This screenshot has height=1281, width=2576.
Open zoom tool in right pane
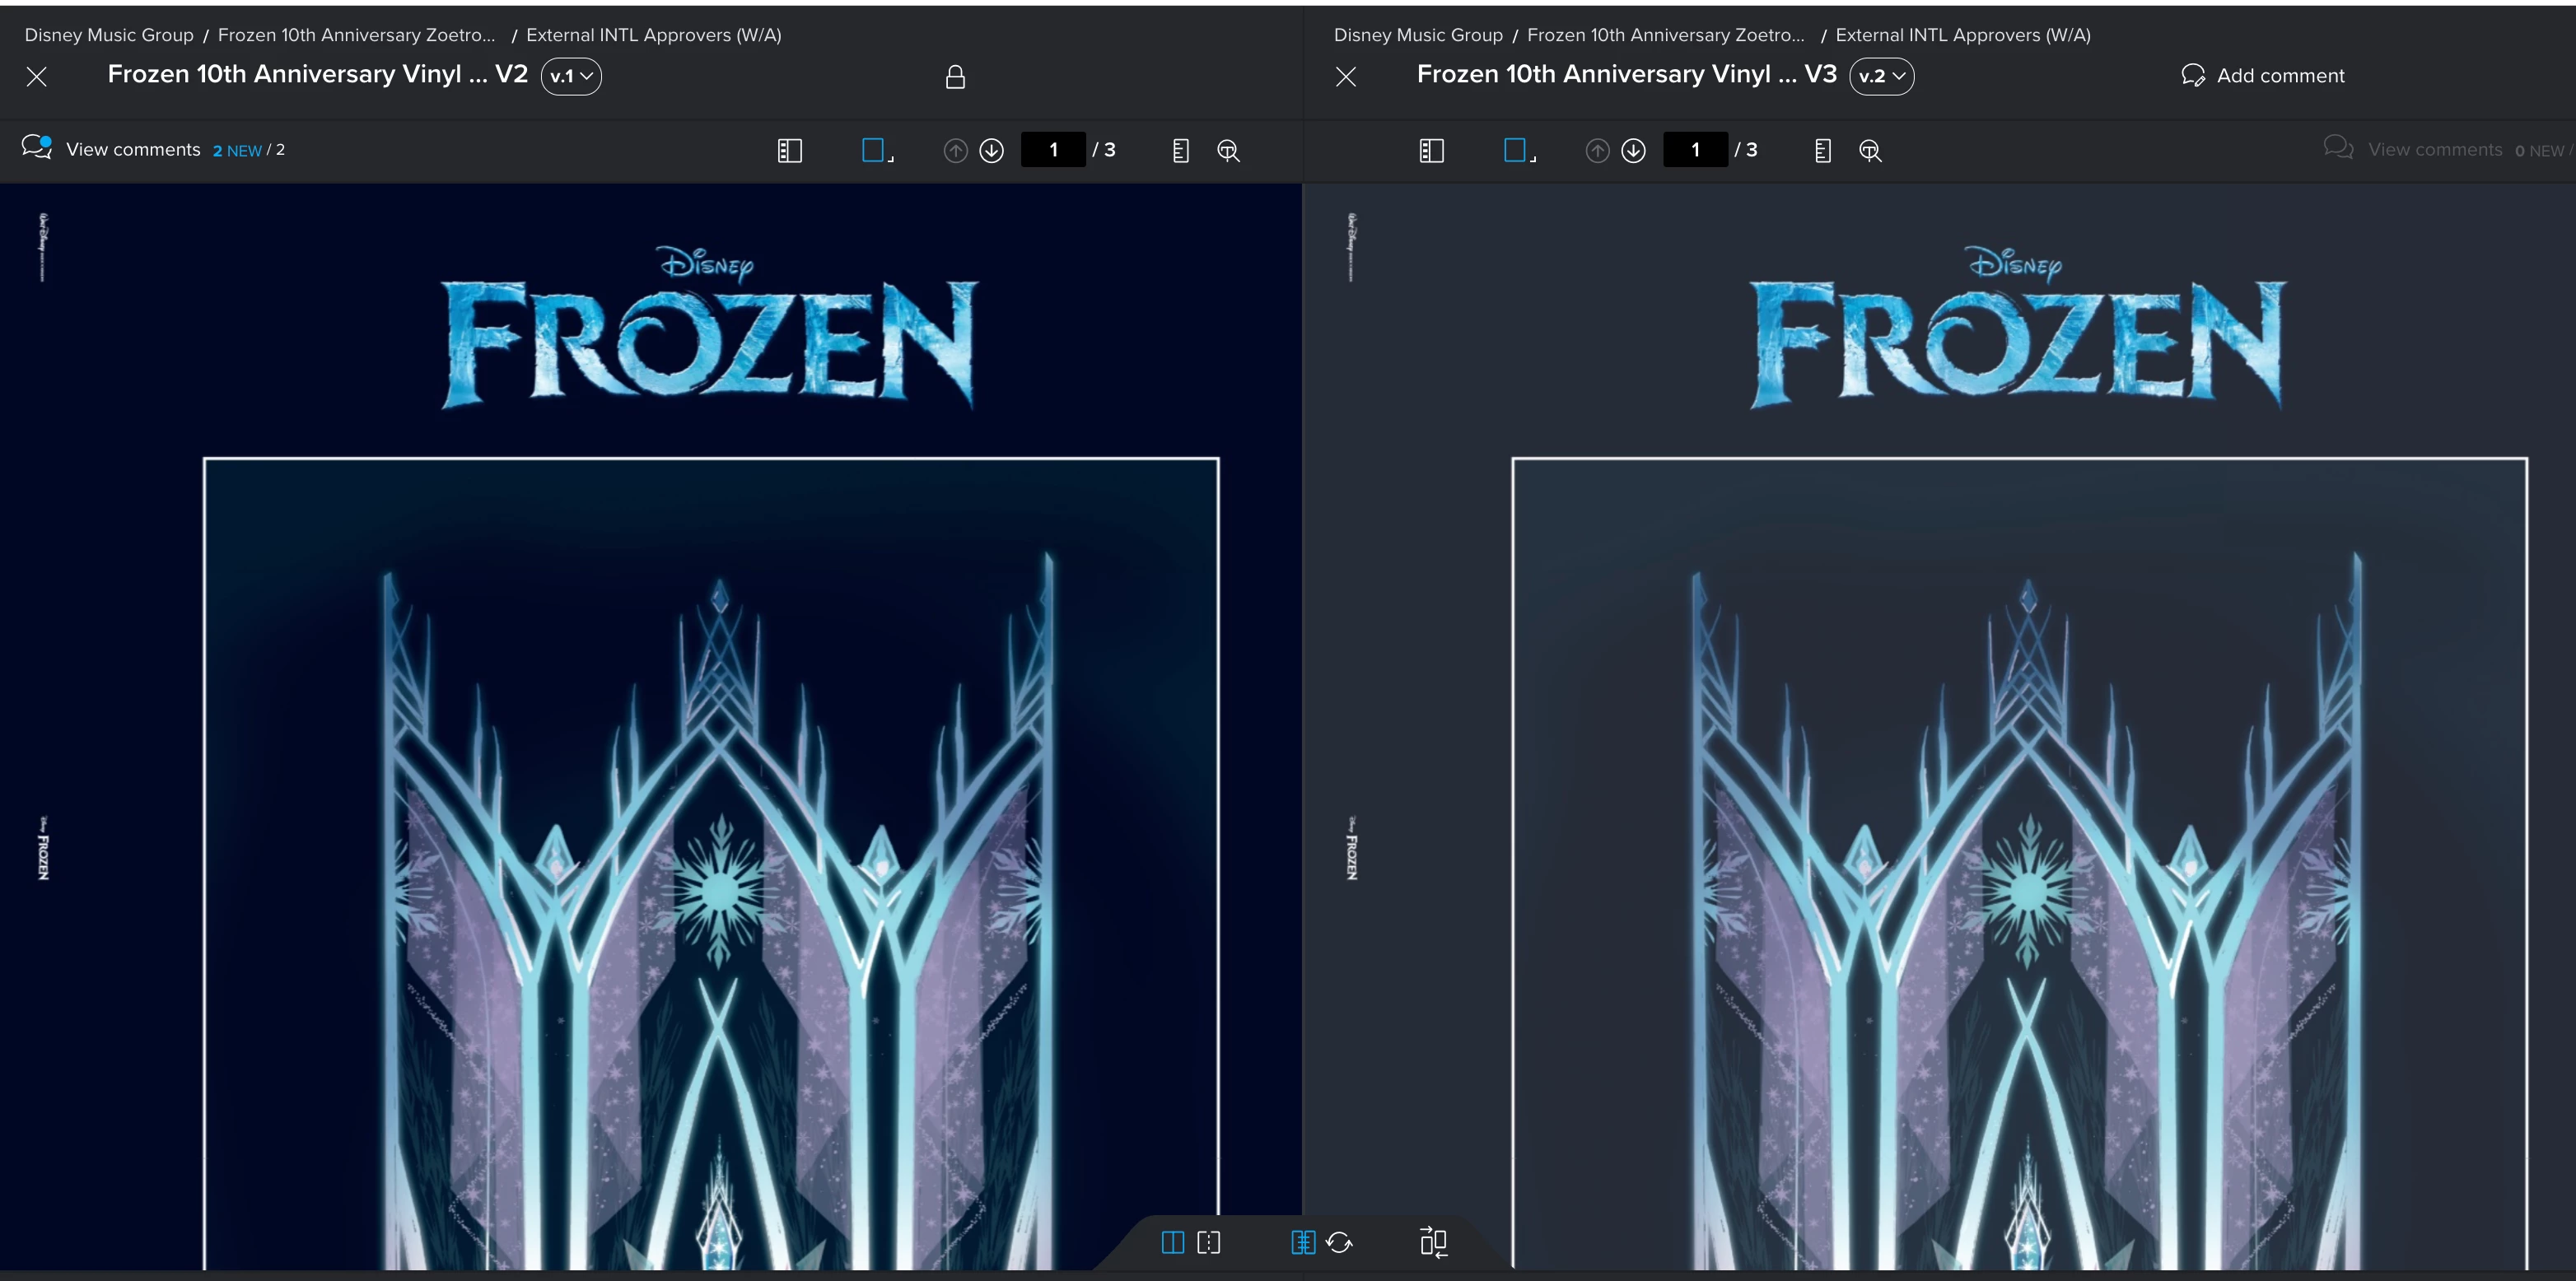click(x=1870, y=151)
